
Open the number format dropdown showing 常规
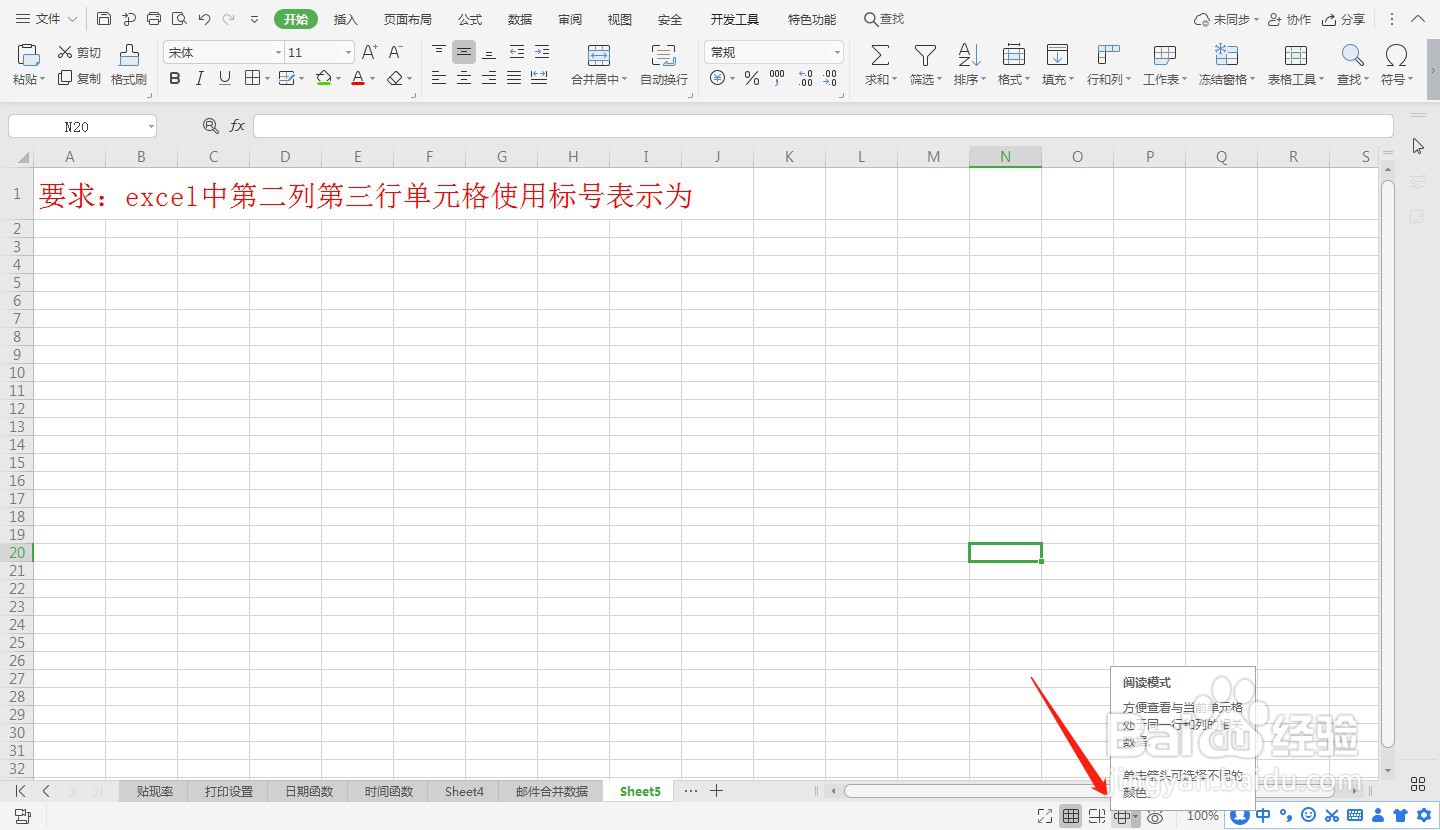coord(837,51)
